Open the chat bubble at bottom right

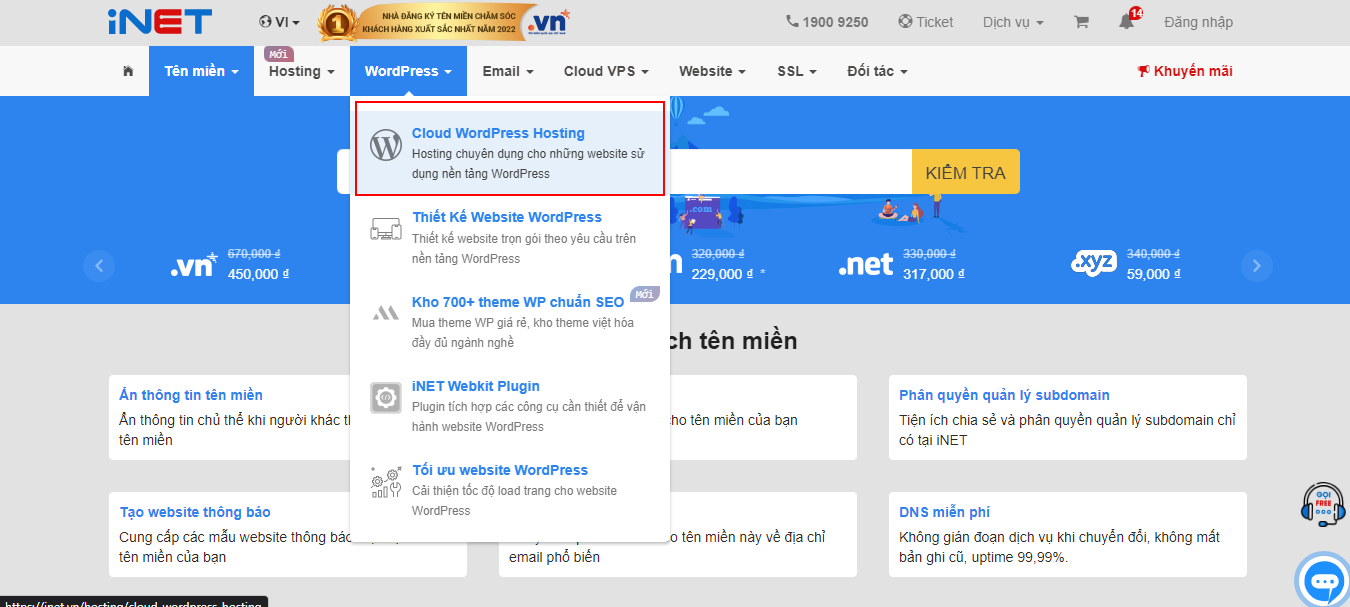click(x=1322, y=580)
